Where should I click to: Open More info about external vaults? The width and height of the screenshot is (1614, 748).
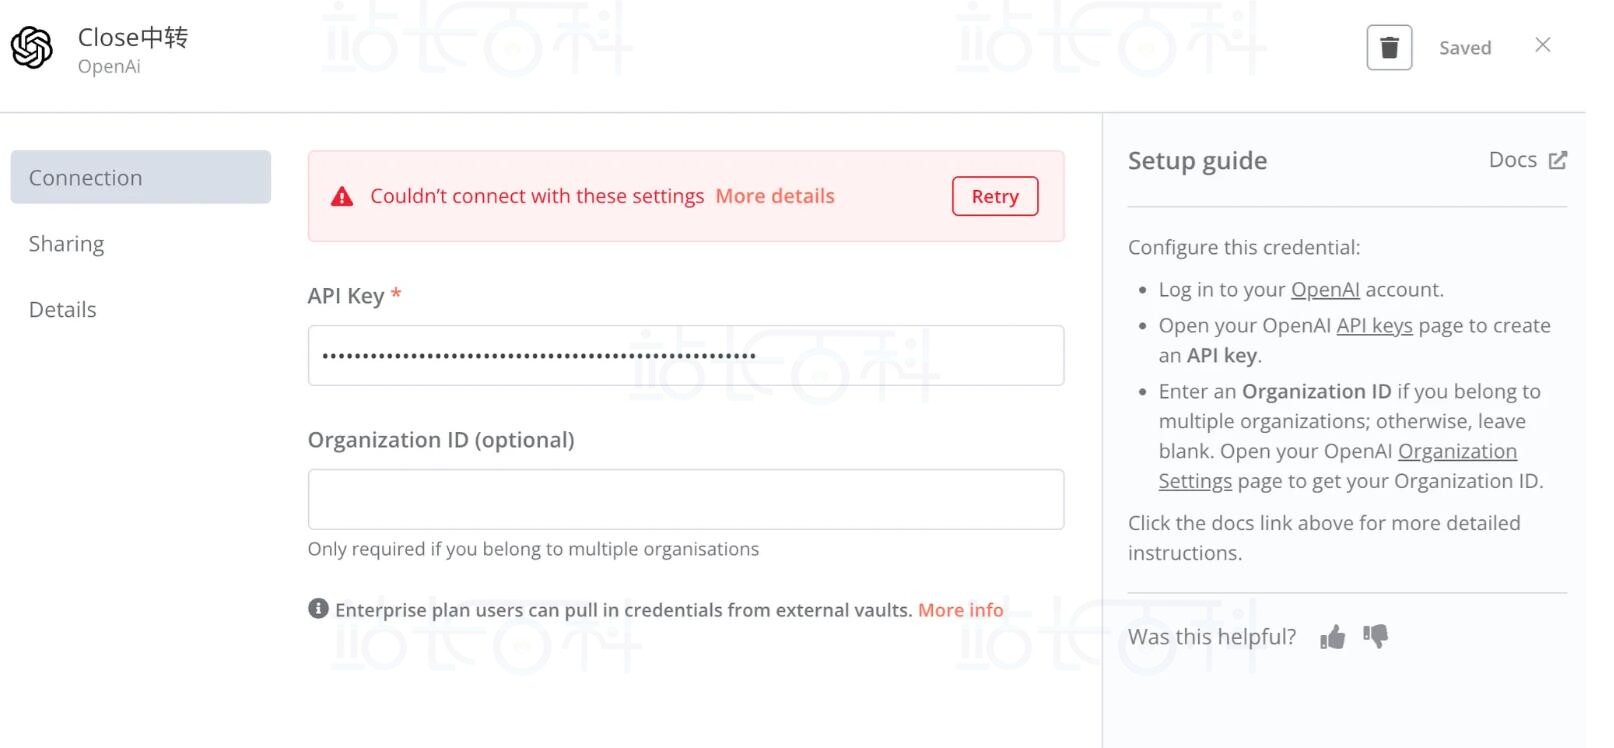[x=960, y=610]
